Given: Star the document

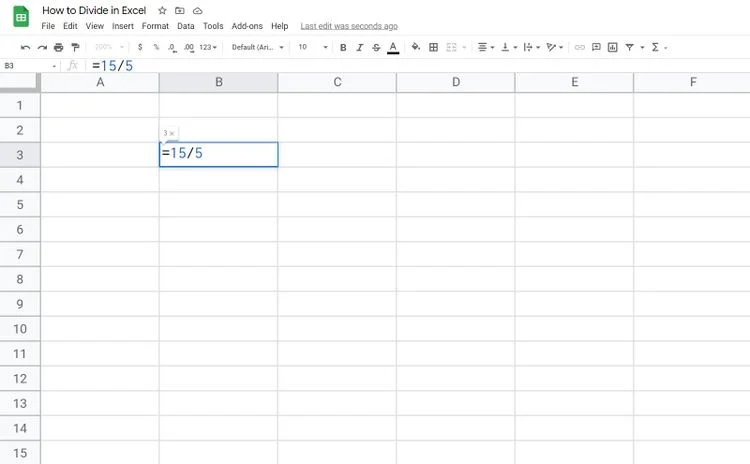Looking at the screenshot, I should 162,11.
